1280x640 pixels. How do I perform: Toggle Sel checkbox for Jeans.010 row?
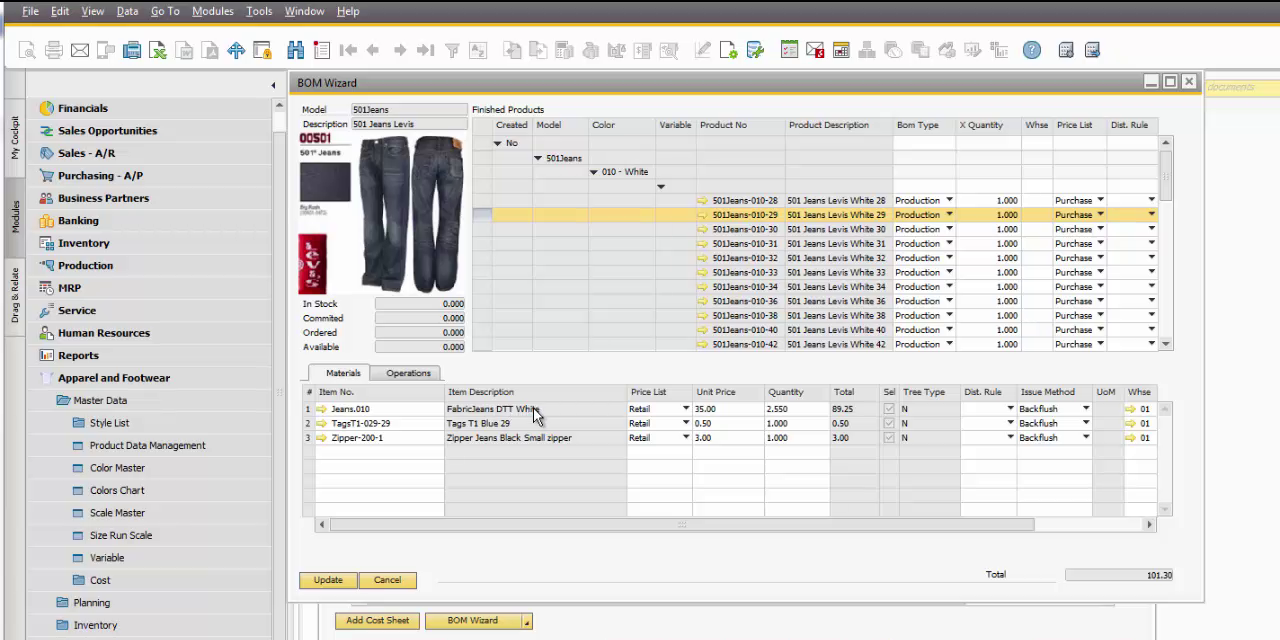(x=889, y=409)
